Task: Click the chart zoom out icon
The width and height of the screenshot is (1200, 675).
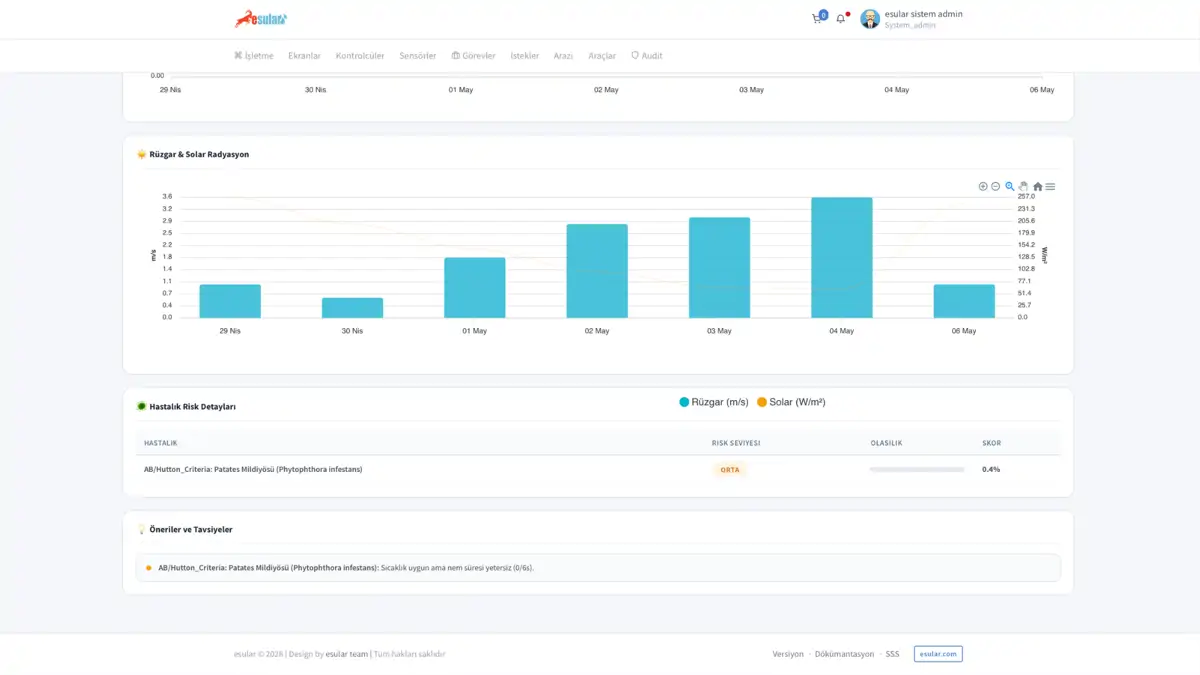Action: pyautogui.click(x=996, y=187)
